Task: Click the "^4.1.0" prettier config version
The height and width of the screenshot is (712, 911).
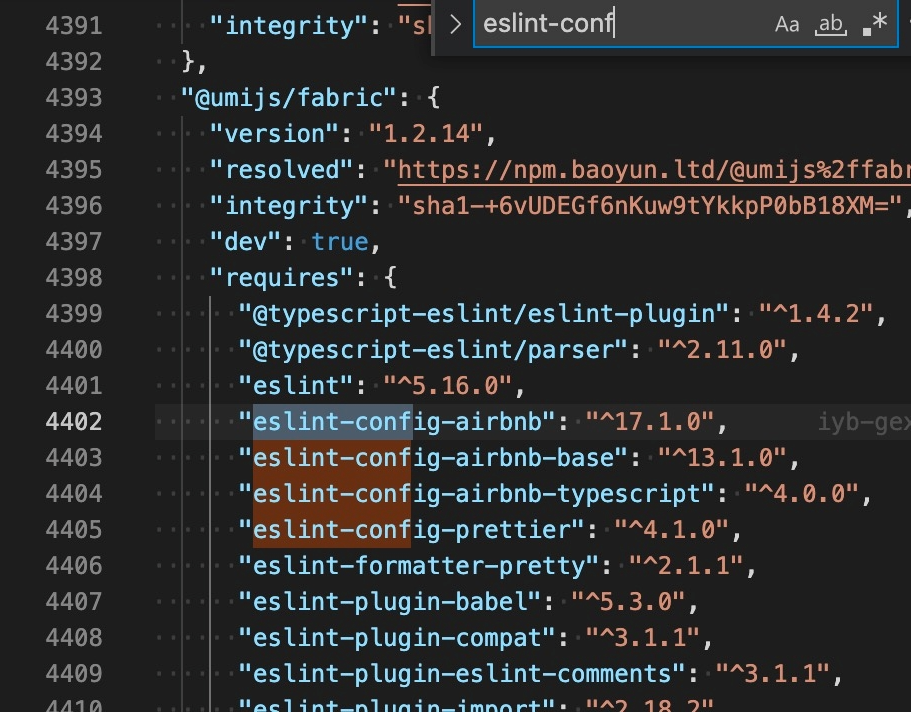Action: point(671,529)
